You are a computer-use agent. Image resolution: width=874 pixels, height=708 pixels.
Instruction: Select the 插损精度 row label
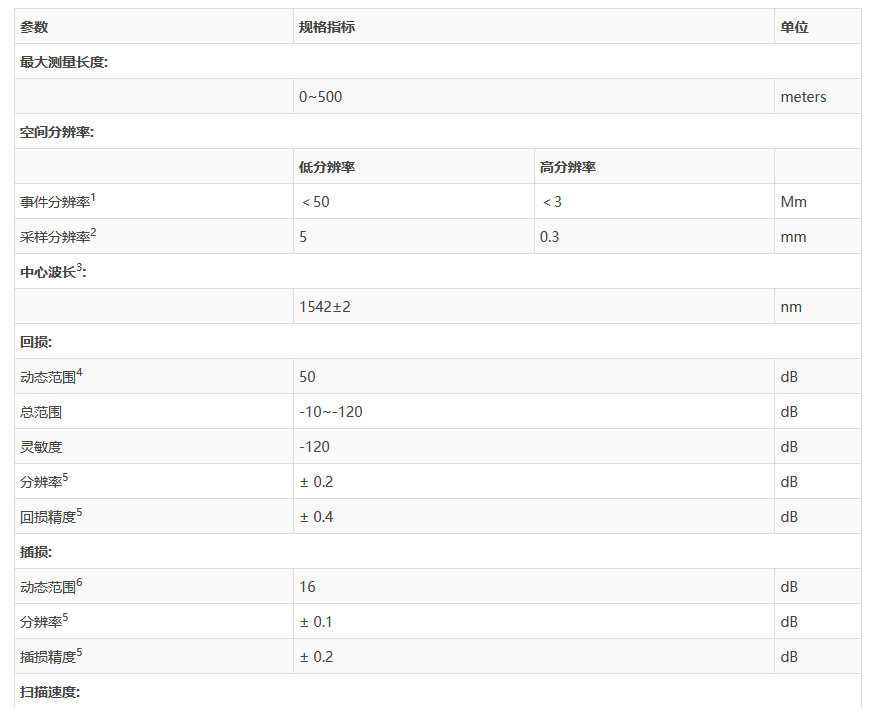[x=48, y=657]
